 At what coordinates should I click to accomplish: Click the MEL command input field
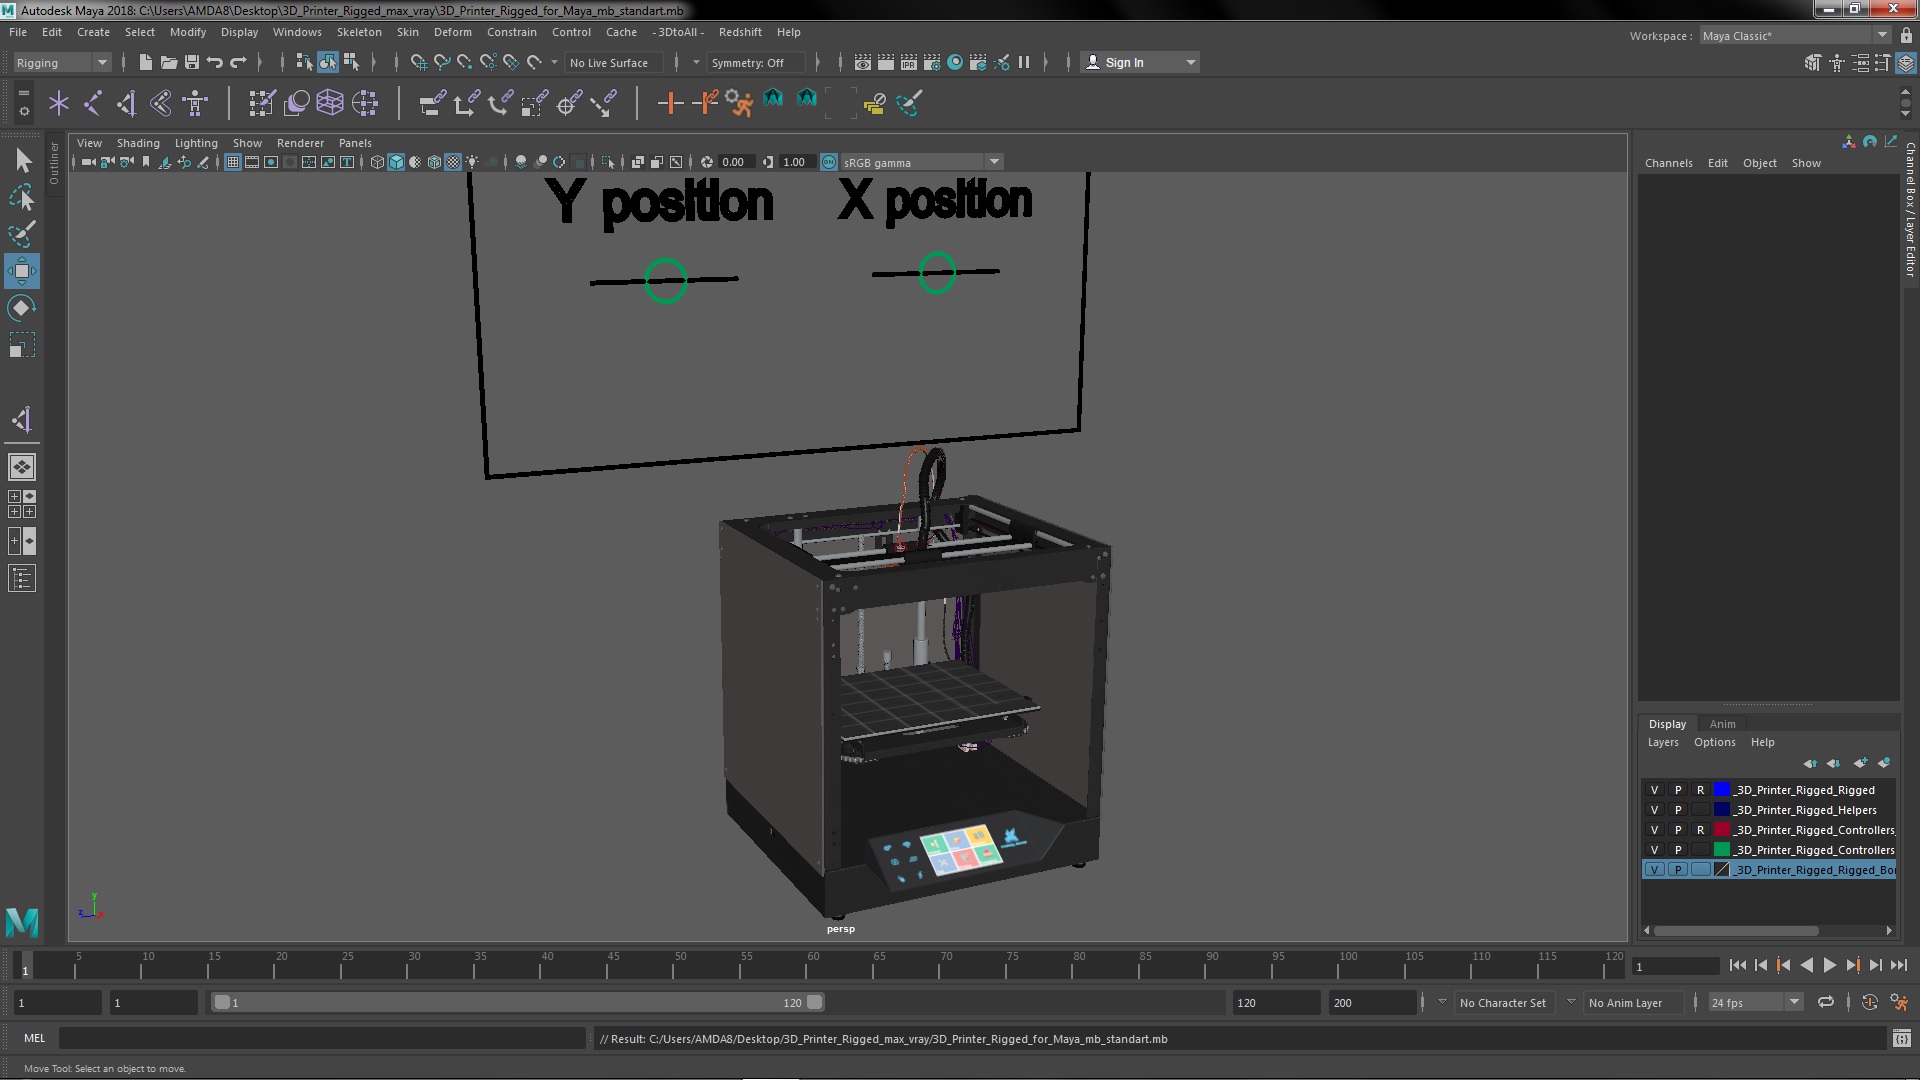(322, 1039)
